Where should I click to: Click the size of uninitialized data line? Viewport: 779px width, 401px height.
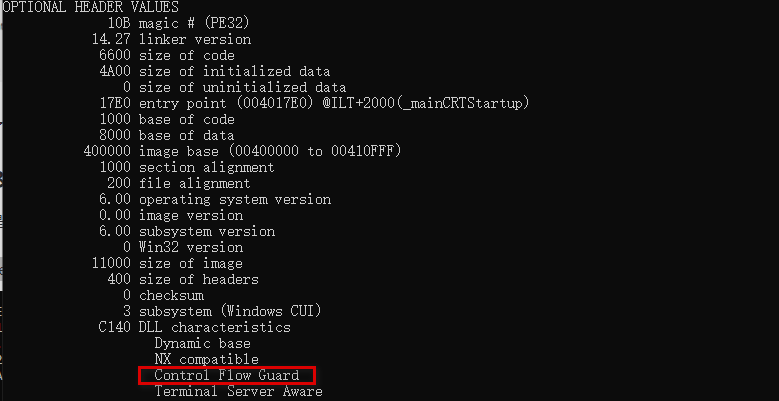[242, 87]
